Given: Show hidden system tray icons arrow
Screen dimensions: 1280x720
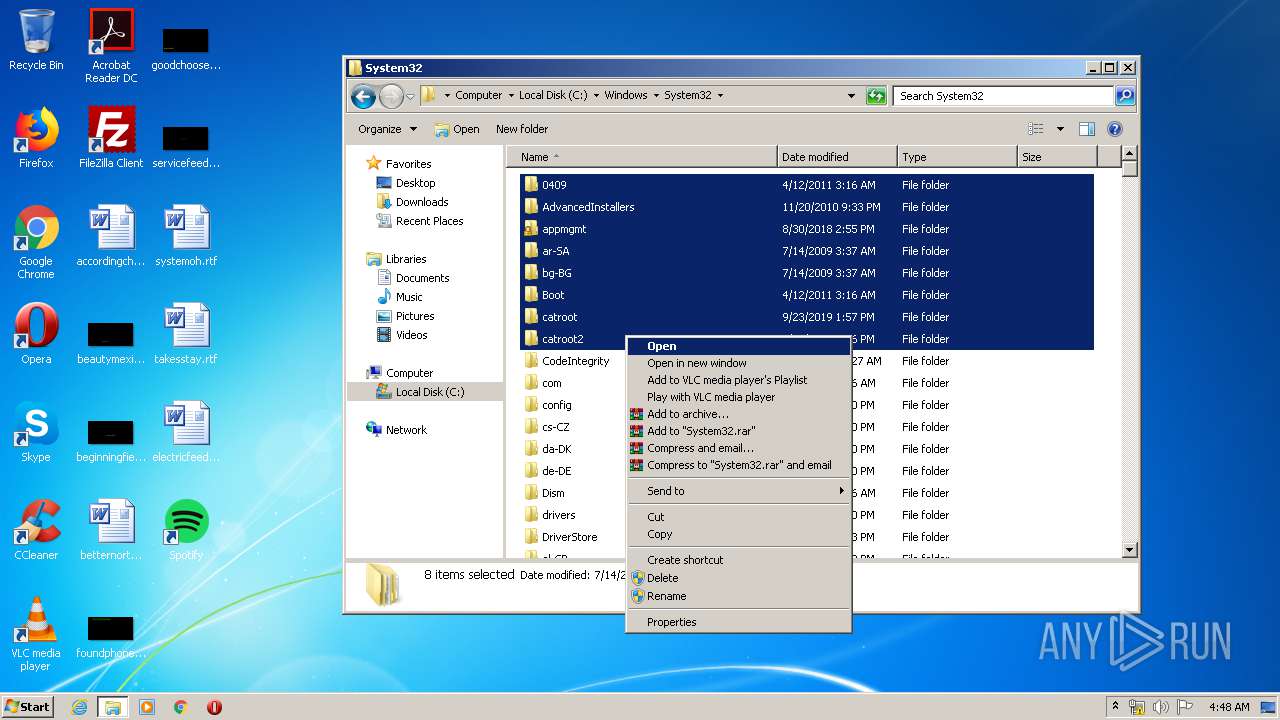Looking at the screenshot, I should point(1115,706).
